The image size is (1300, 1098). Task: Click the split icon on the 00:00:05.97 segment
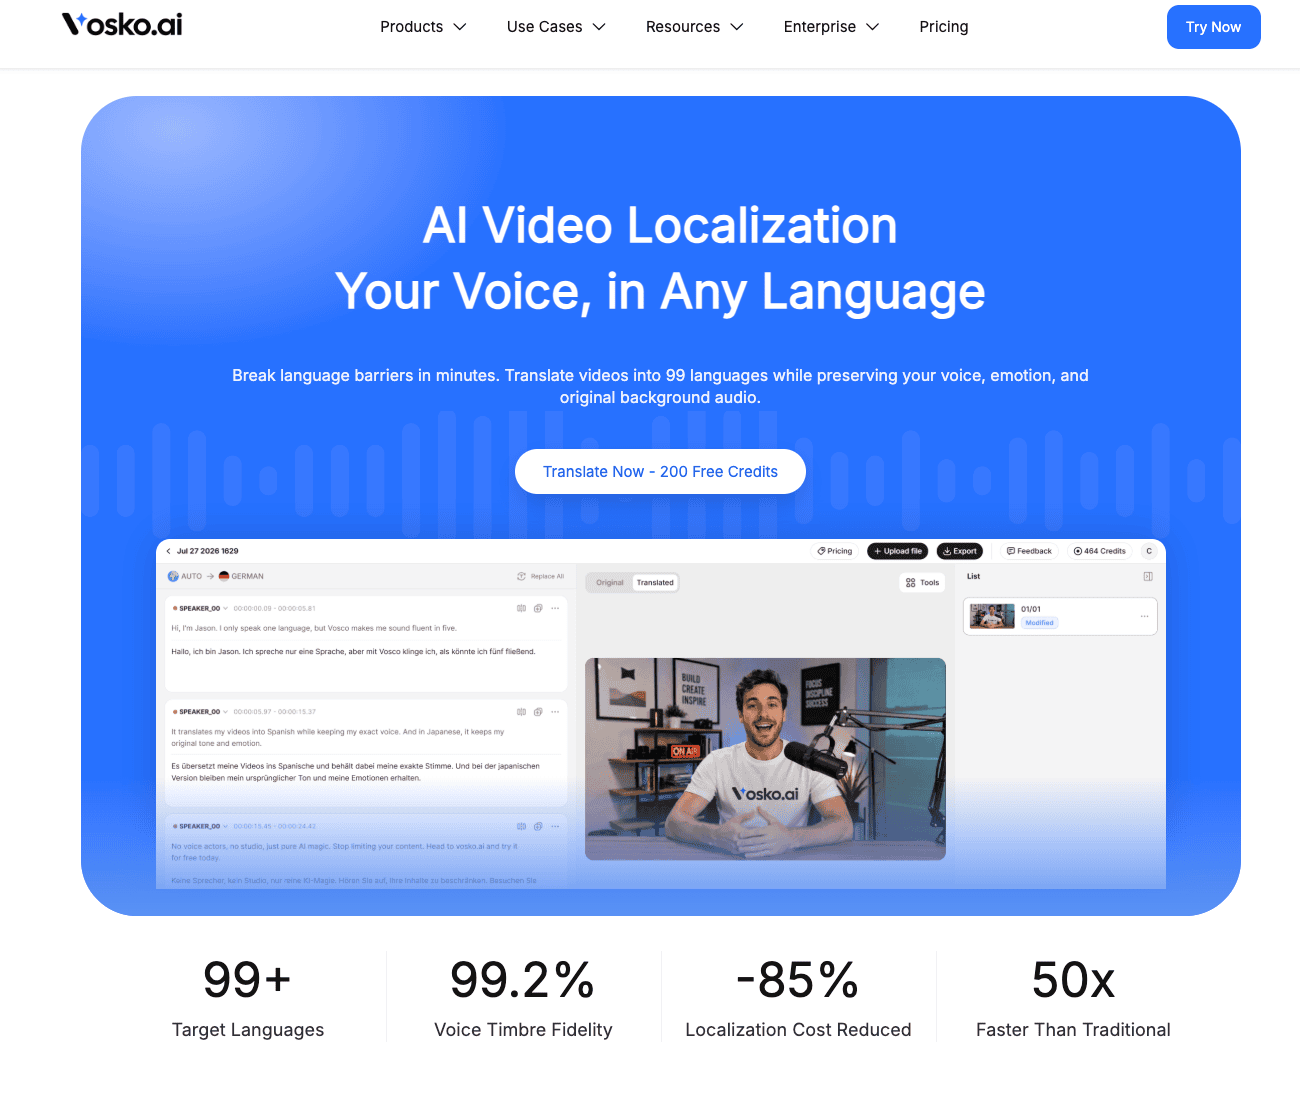coord(521,712)
